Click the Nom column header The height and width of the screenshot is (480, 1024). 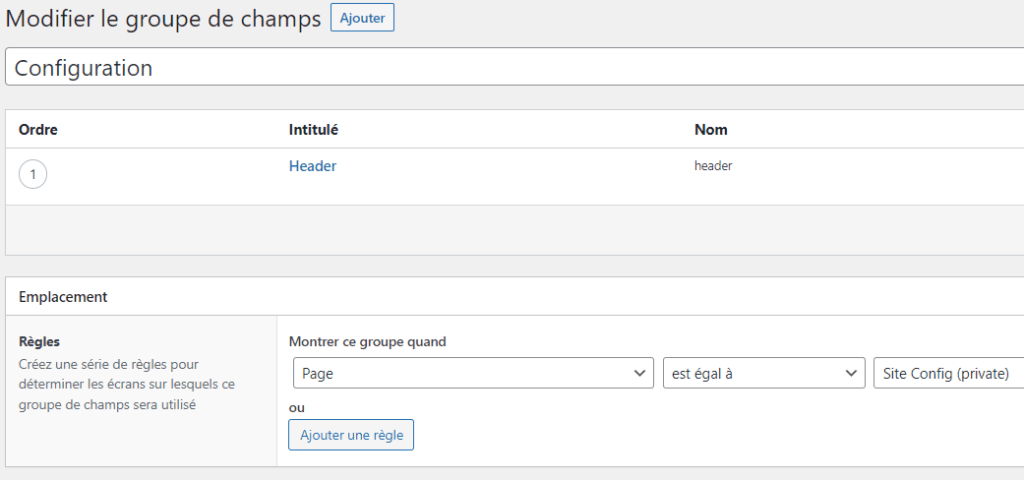pyautogui.click(x=711, y=130)
